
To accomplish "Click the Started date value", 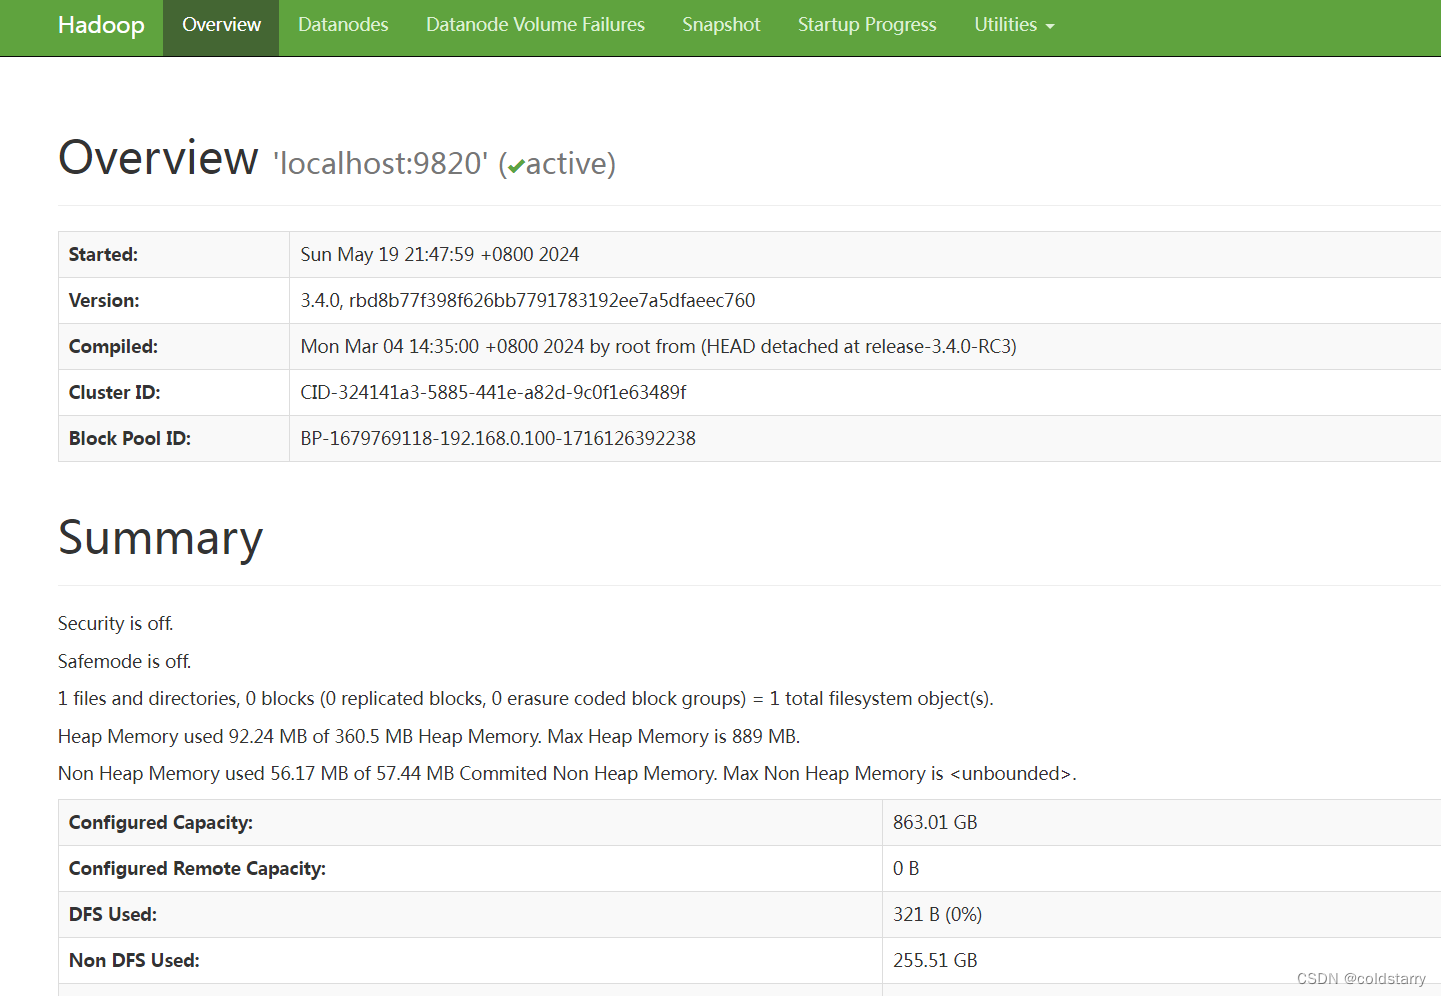I will point(440,254).
